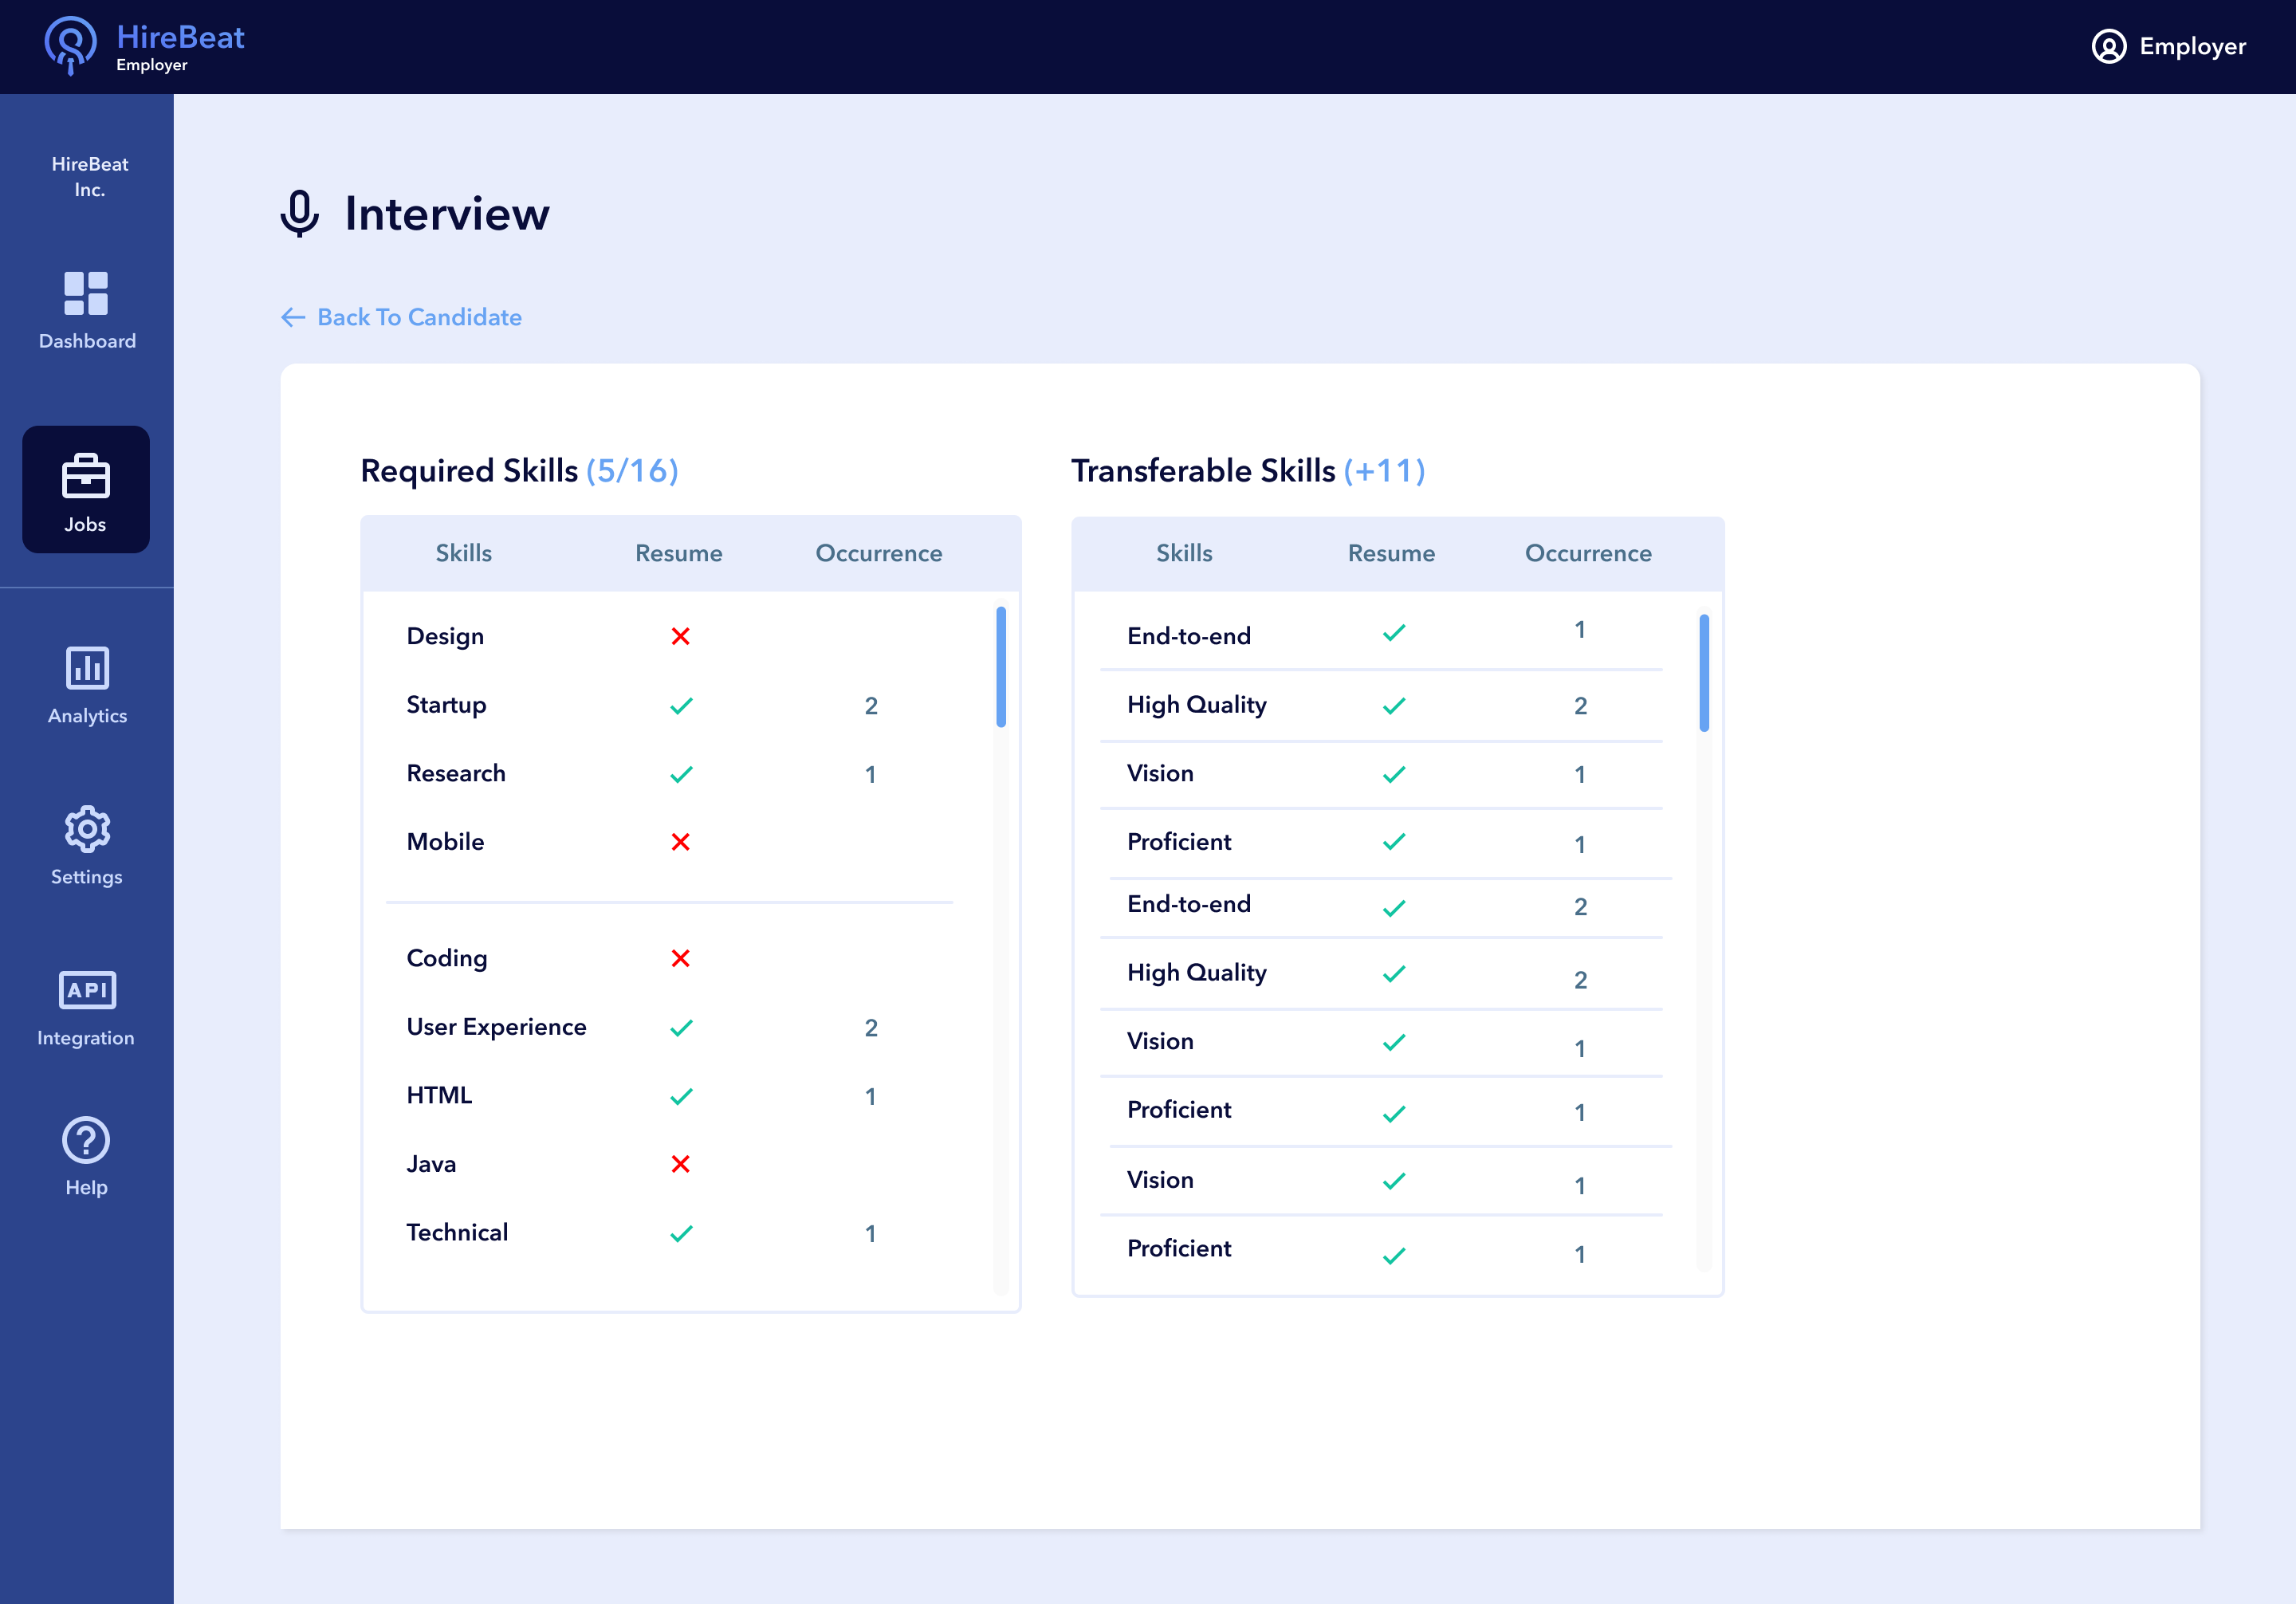
Task: Click the Resume header in Transferable Skills
Action: [1391, 553]
